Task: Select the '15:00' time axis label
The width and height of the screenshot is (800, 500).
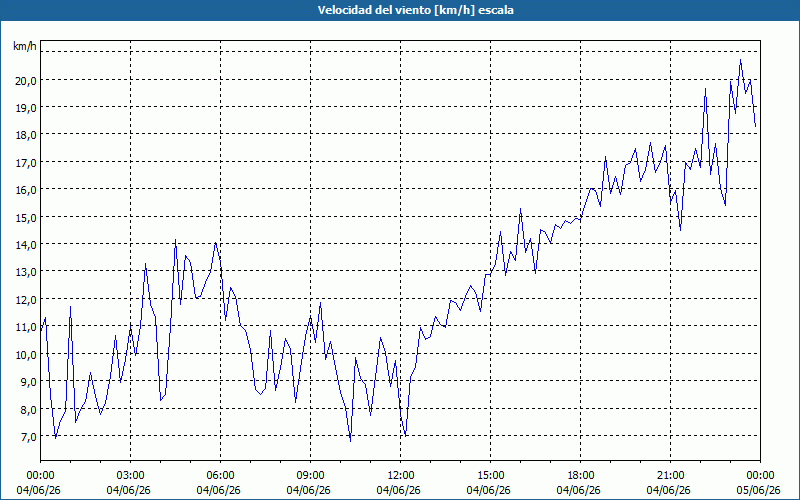Action: [x=490, y=476]
